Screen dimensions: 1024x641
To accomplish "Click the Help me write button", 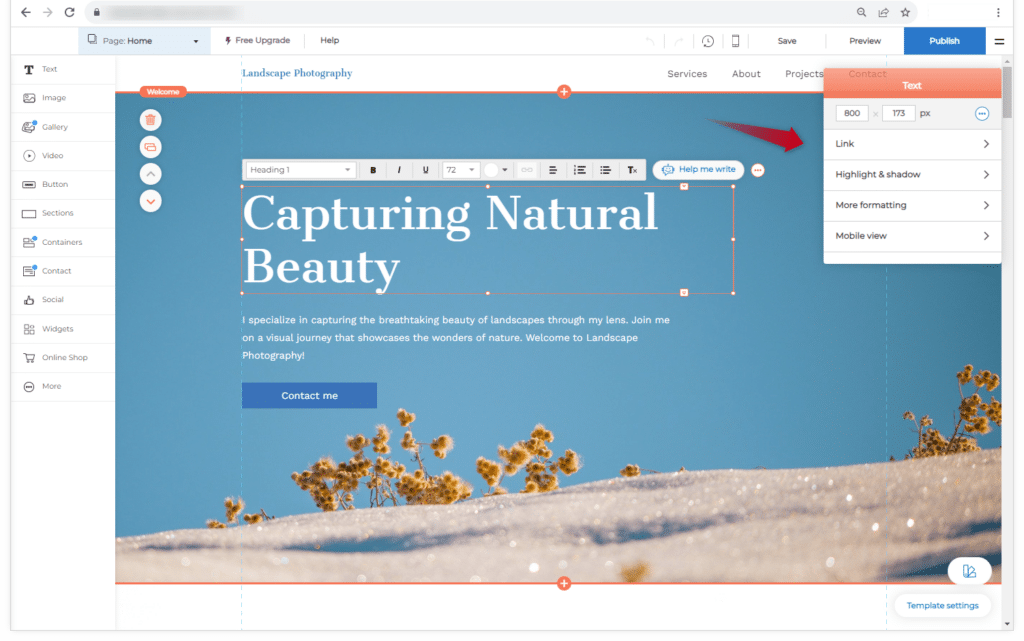I will [x=698, y=170].
